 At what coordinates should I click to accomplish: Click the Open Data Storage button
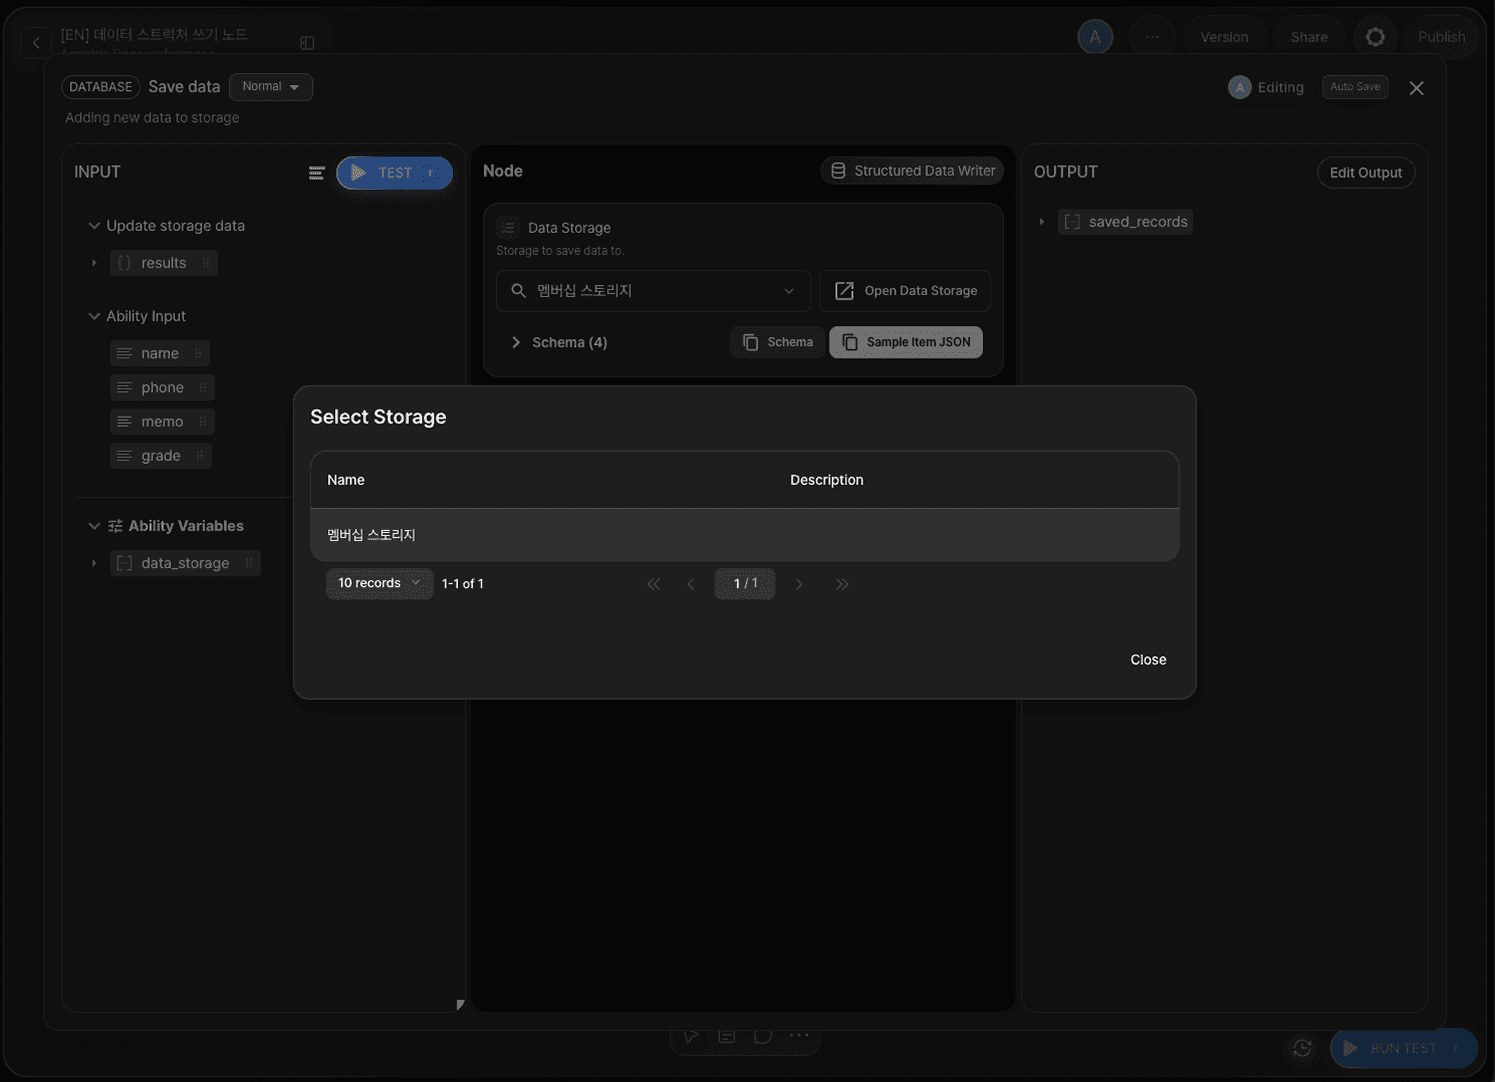point(905,291)
